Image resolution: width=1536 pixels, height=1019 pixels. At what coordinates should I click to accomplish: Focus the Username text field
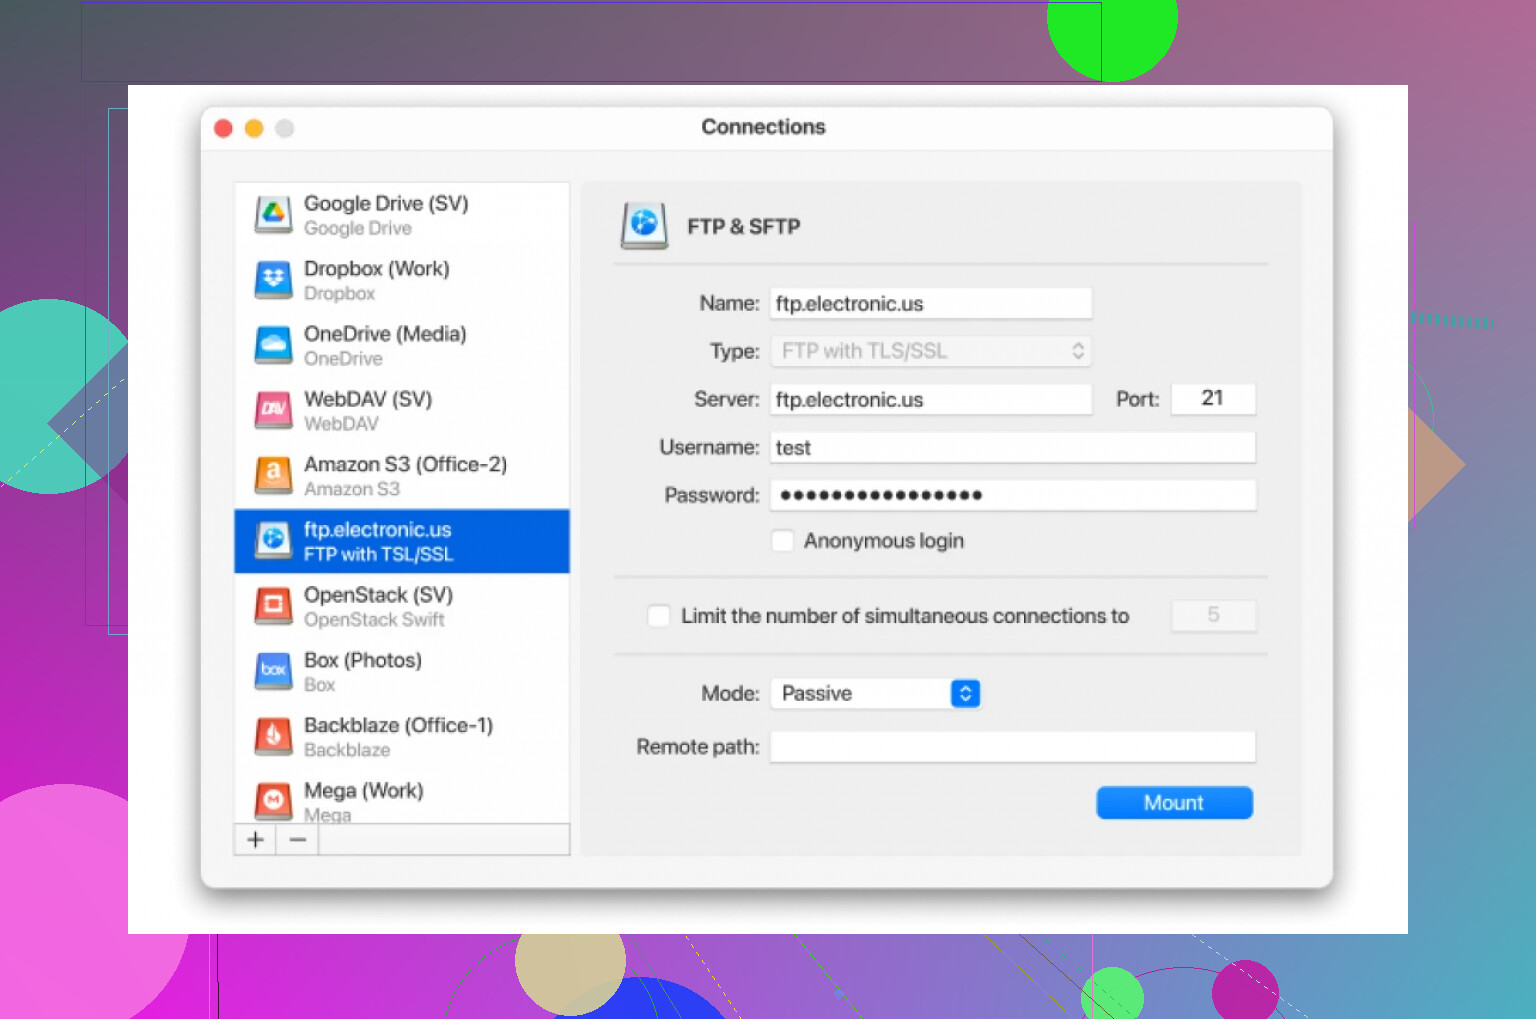tap(1012, 448)
